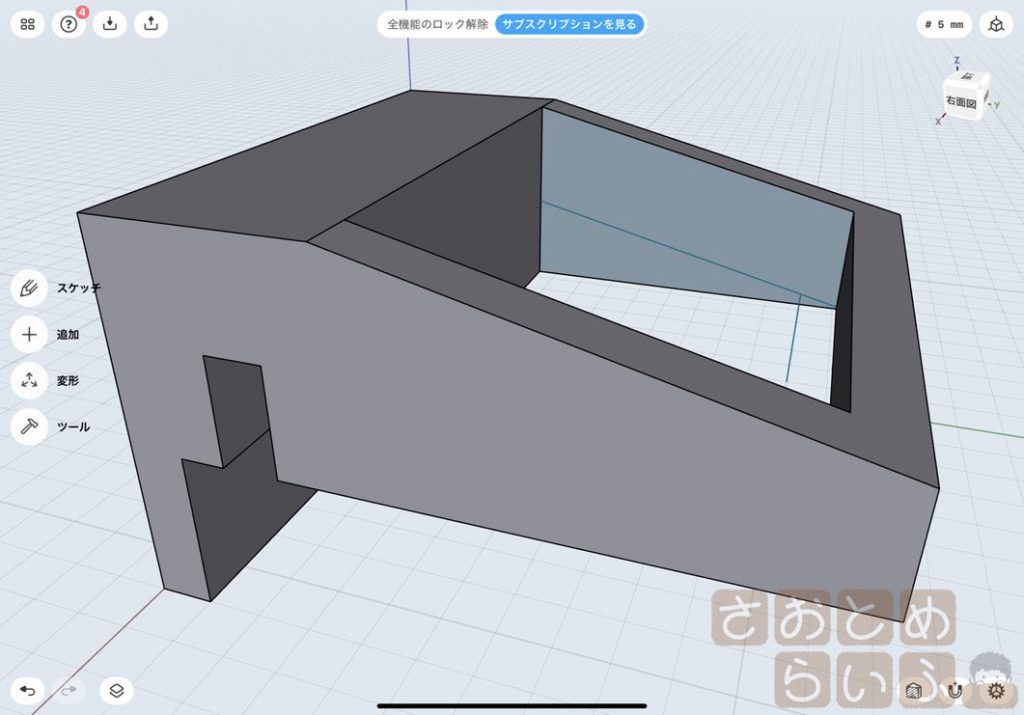Image resolution: width=1024 pixels, height=715 pixels.
Task: Open the ツール hammer menu
Action: pyautogui.click(x=29, y=427)
